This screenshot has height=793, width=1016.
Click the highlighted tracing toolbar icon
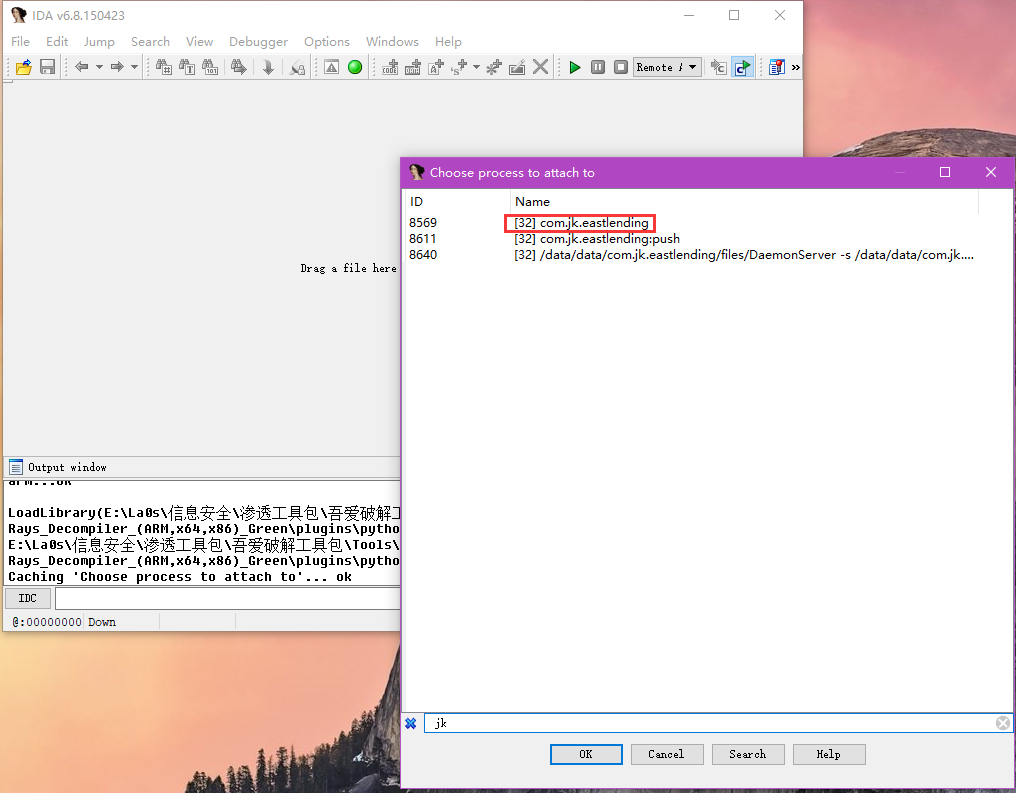click(742, 67)
